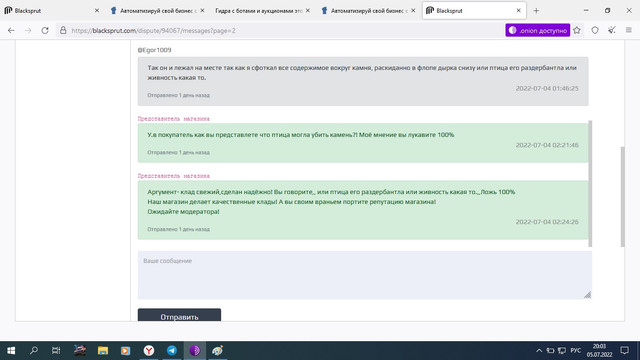Open File Explorer from the taskbar
This screenshot has height=360, width=640.
pos(102,351)
